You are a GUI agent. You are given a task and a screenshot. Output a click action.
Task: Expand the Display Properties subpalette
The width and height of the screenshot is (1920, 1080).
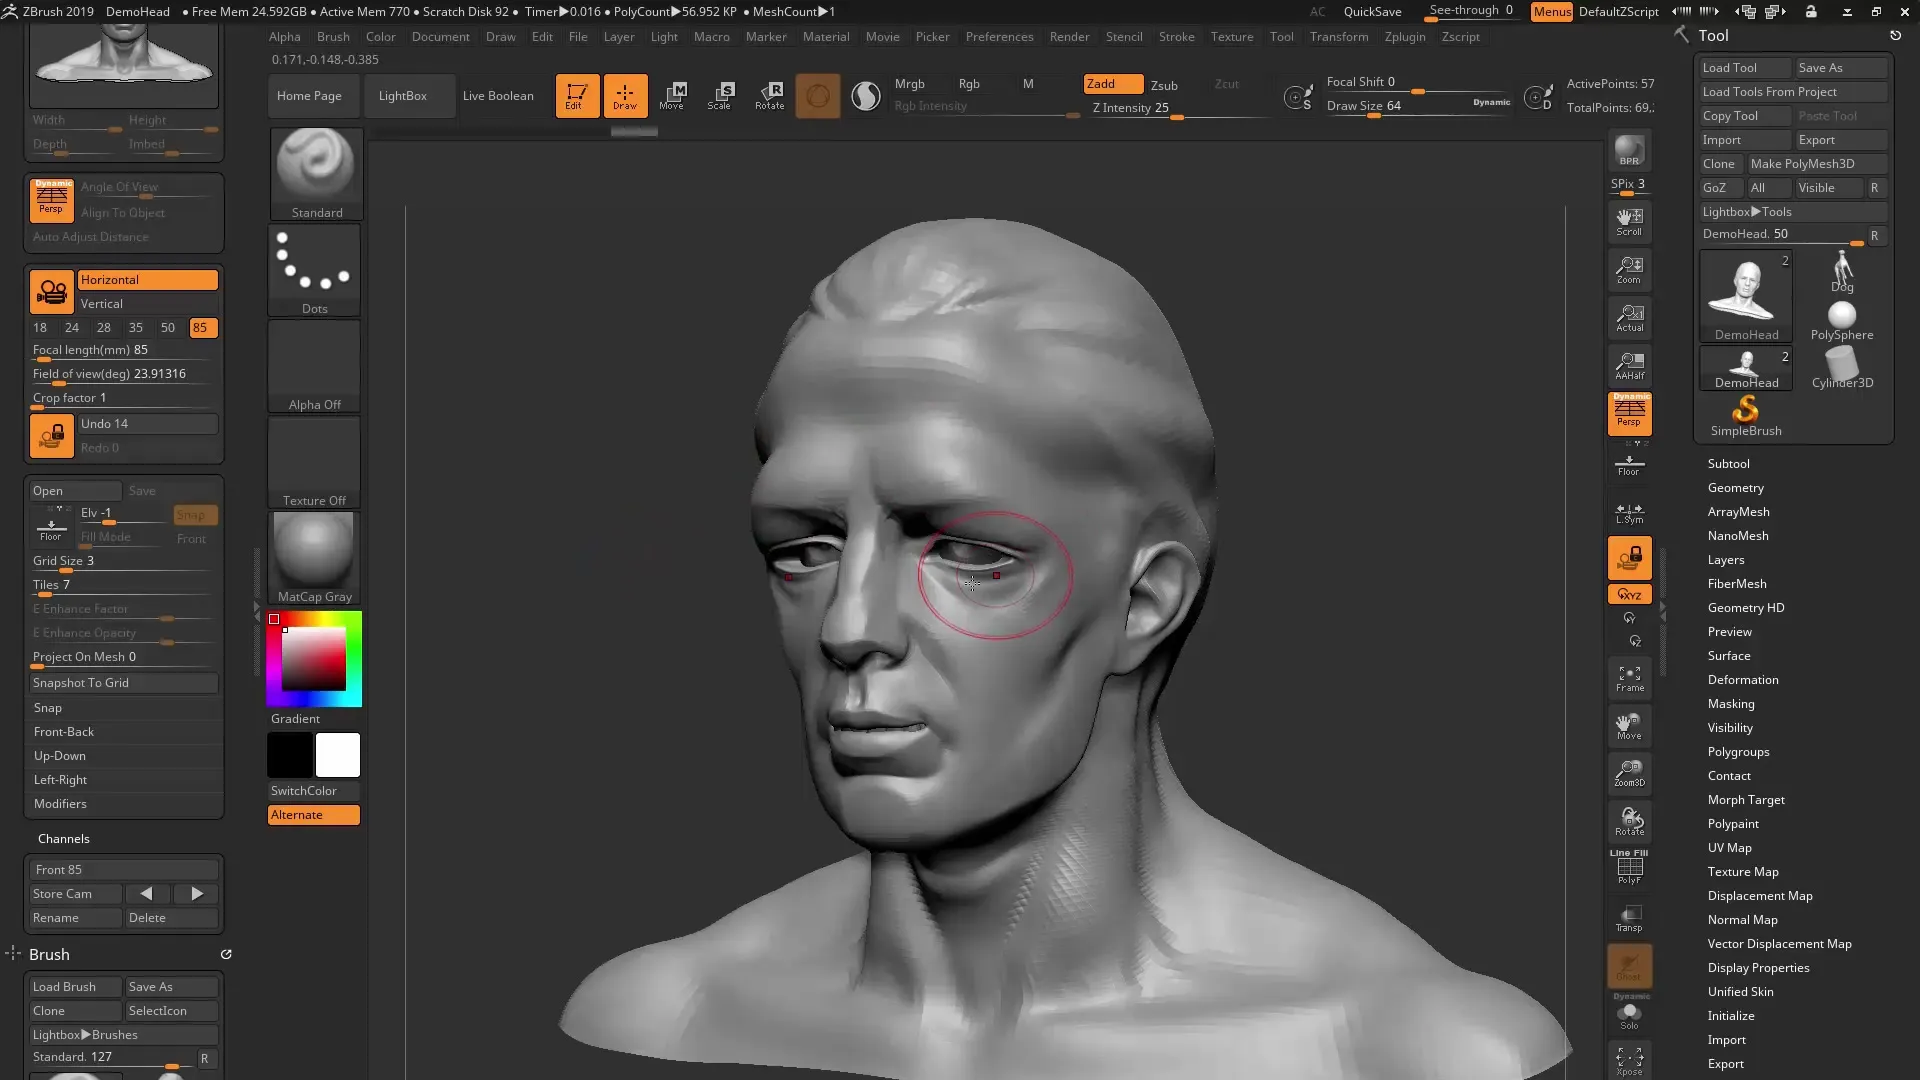[1758, 968]
